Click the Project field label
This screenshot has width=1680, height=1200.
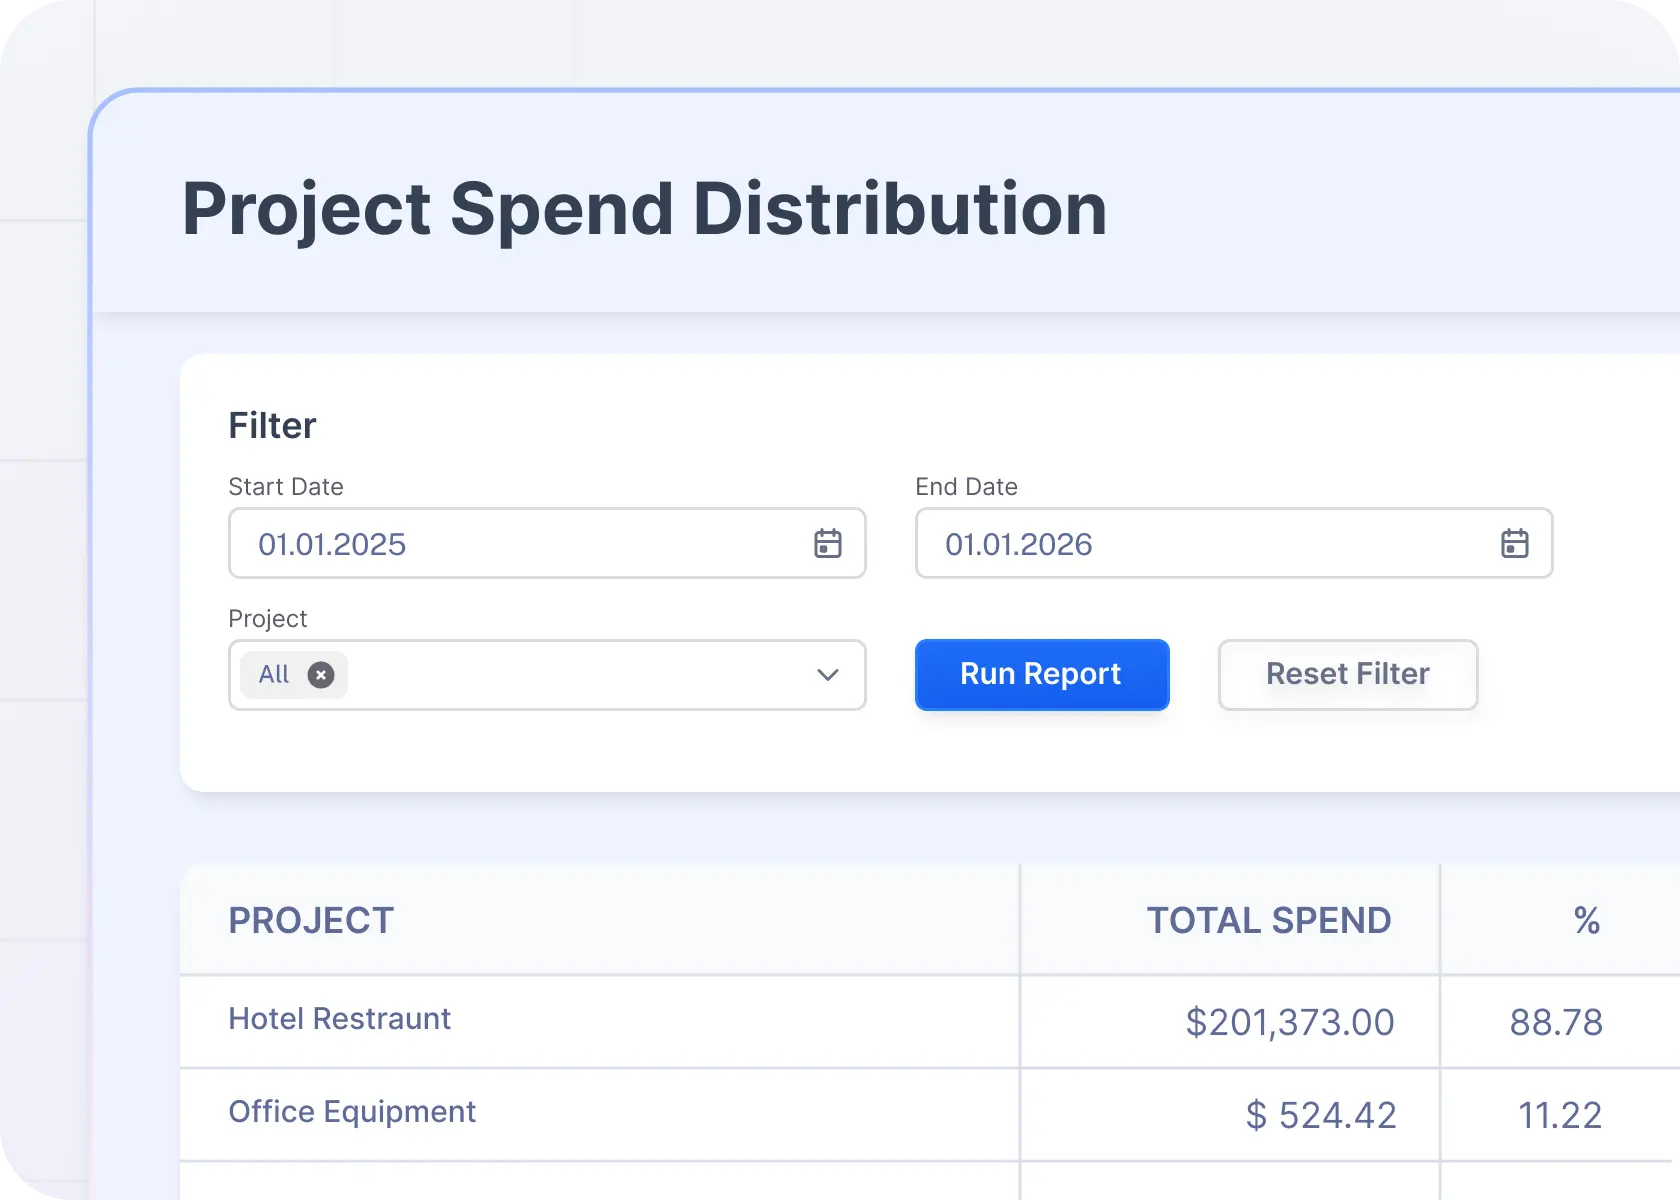click(x=268, y=619)
